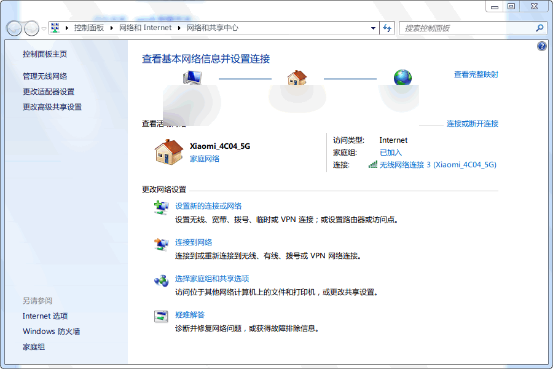Image resolution: width=554 pixels, height=369 pixels.
Task: Click the 家庭网络 link under network name
Action: pos(205,159)
